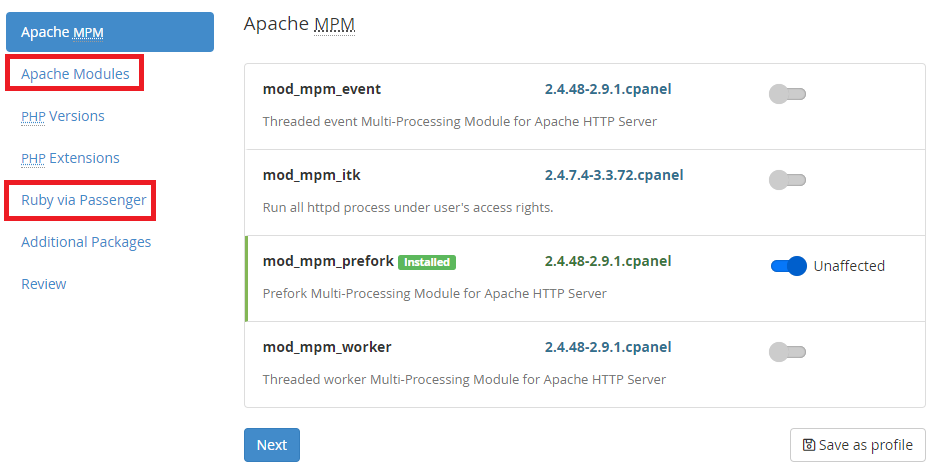Click the green Installed badge

point(427,262)
